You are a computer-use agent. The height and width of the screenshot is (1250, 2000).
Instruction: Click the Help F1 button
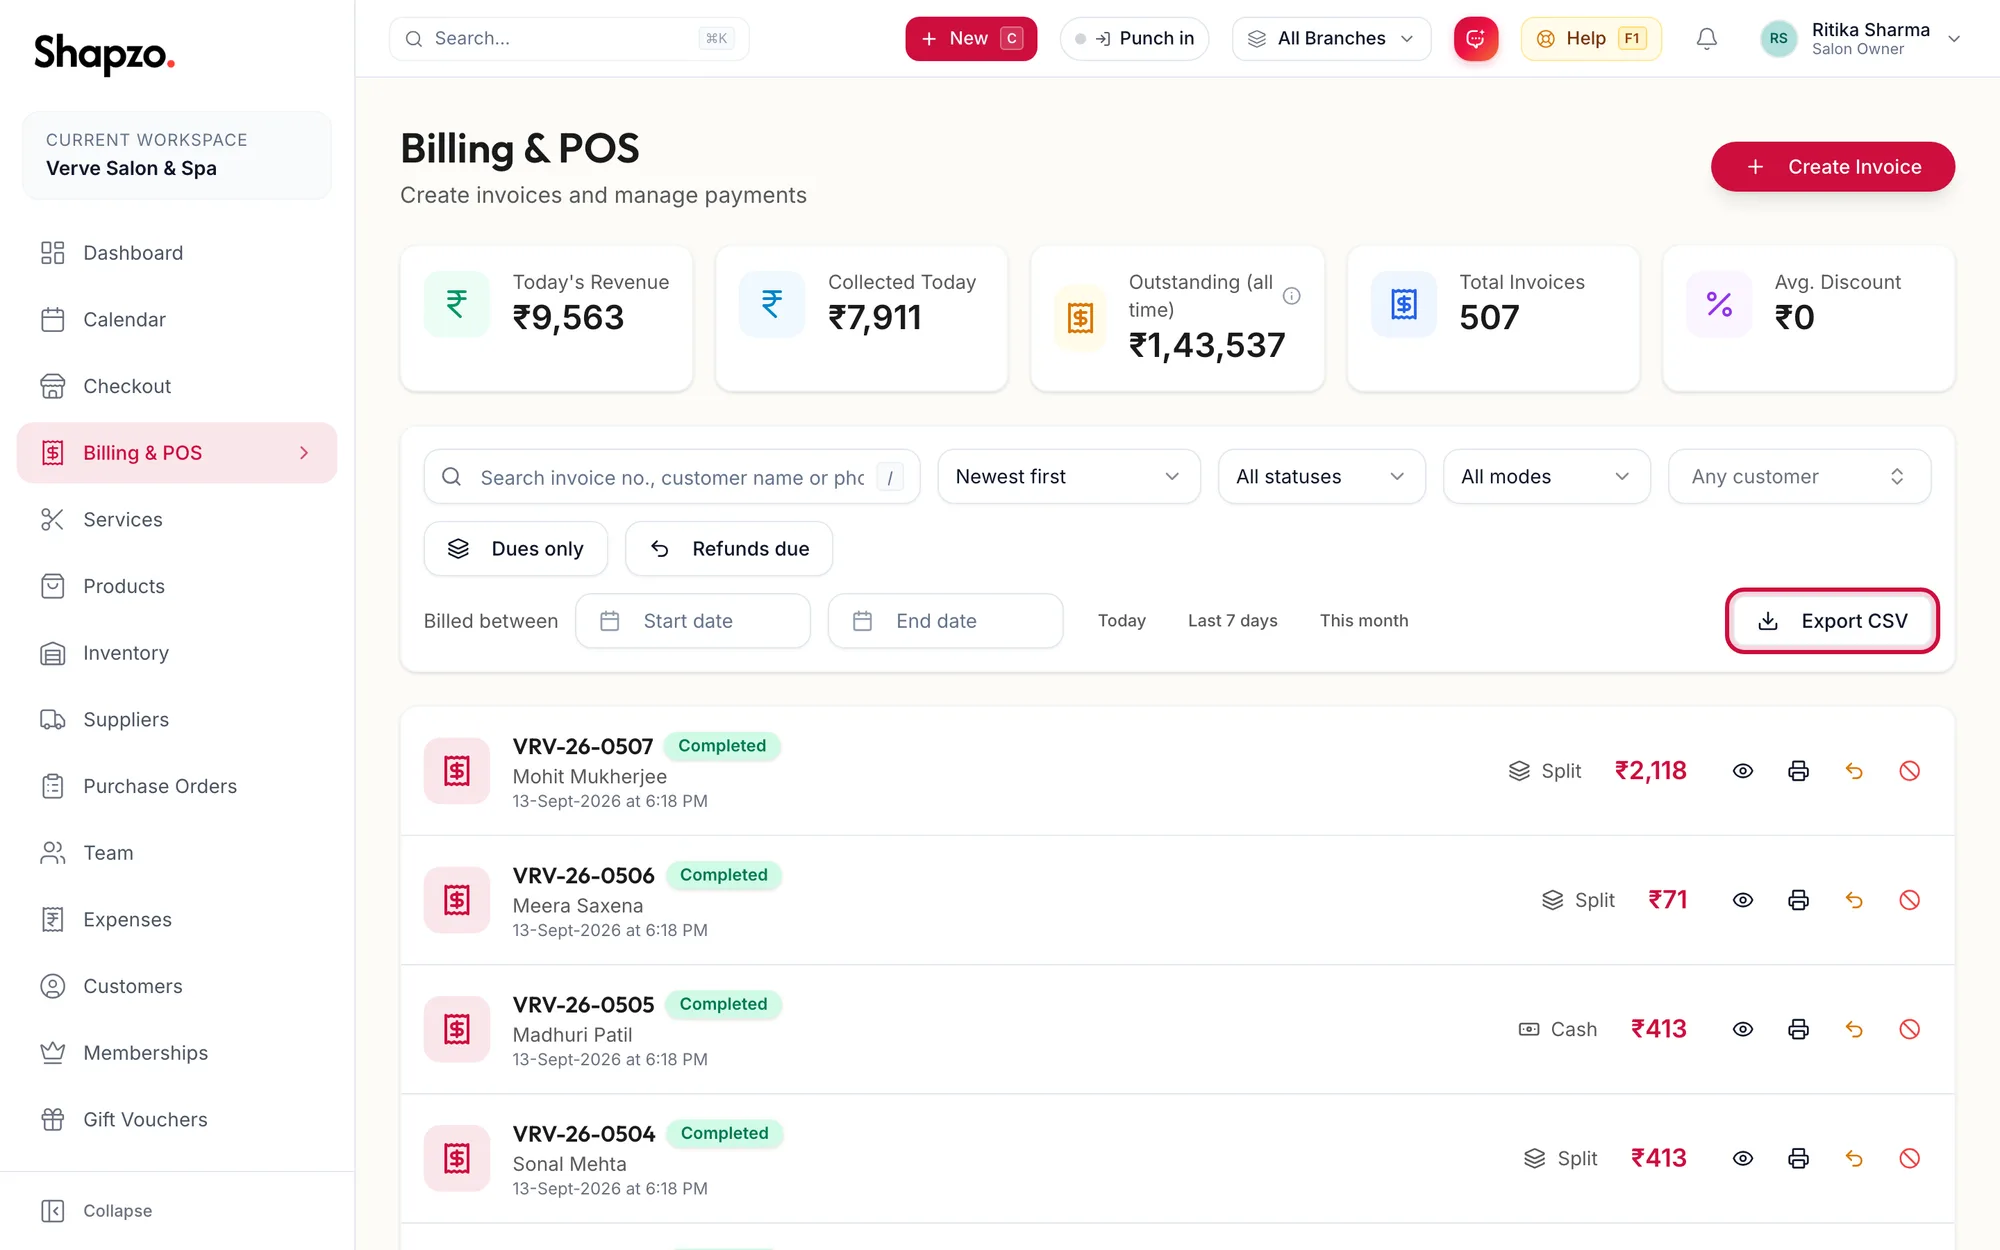coord(1590,39)
